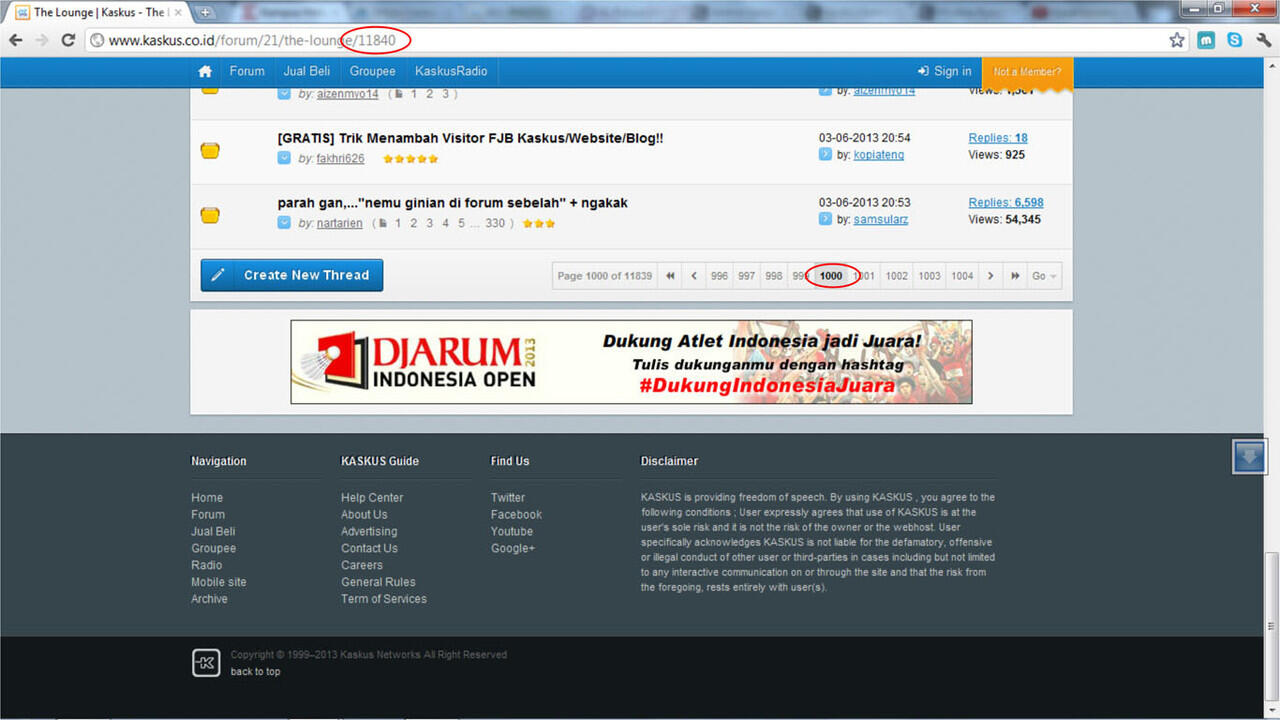Open the 'parah gan... nemu ginian' thread
Screen dimensions: 1280x720
tap(452, 203)
